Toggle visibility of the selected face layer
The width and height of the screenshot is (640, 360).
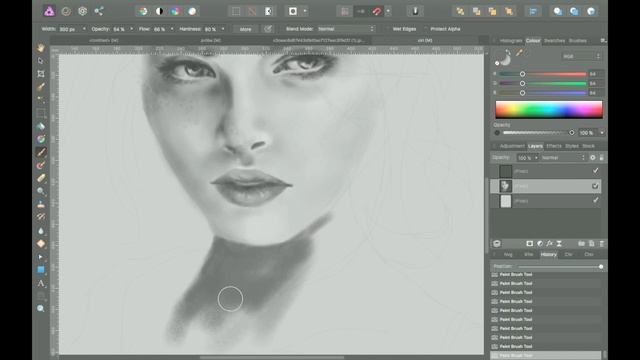pyautogui.click(x=596, y=186)
